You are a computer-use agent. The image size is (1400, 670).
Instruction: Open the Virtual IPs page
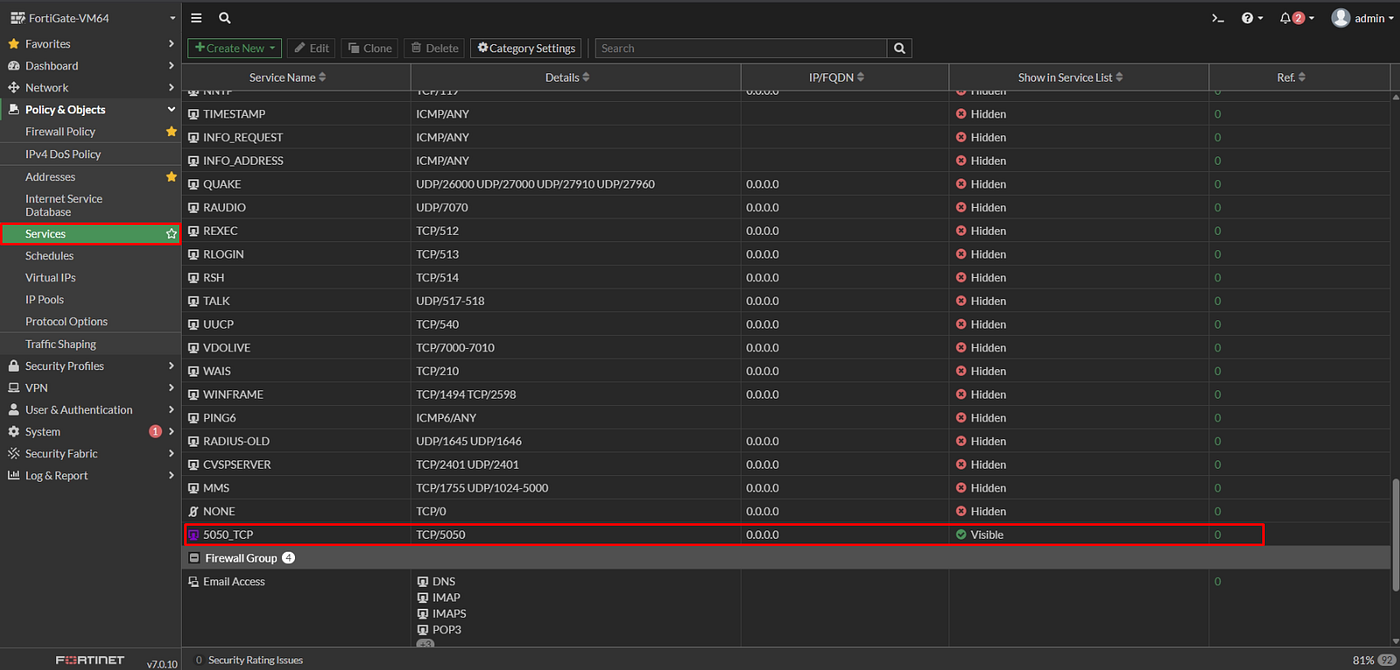(50, 278)
